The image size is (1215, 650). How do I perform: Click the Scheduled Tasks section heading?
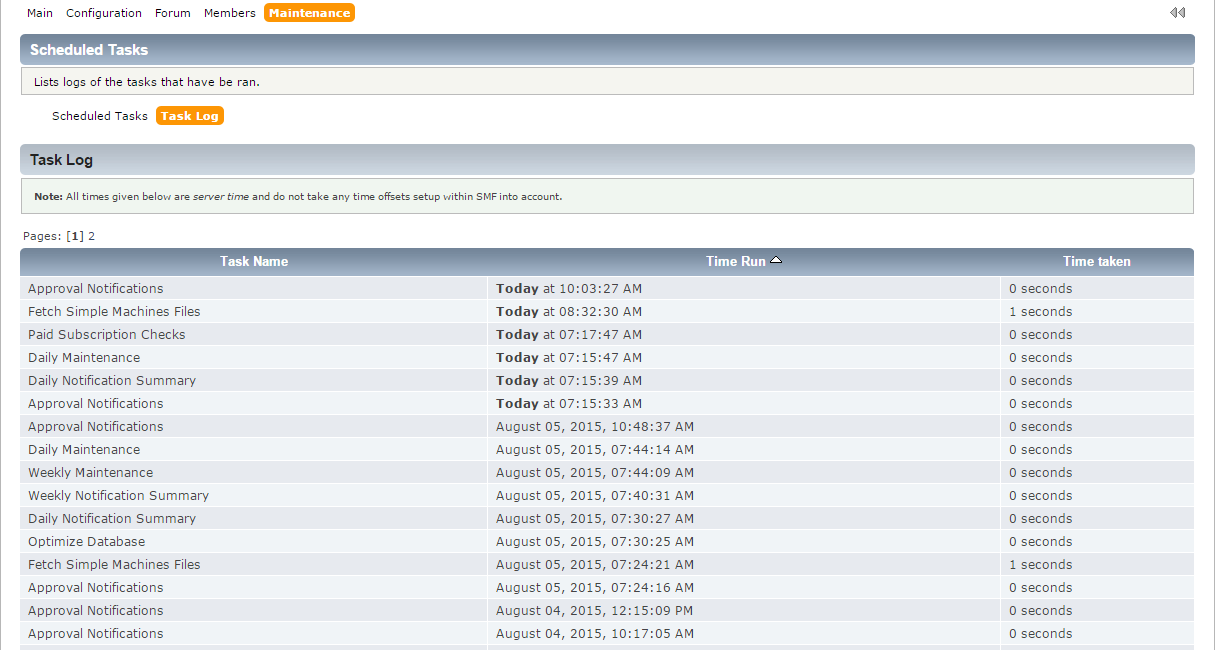(89, 50)
